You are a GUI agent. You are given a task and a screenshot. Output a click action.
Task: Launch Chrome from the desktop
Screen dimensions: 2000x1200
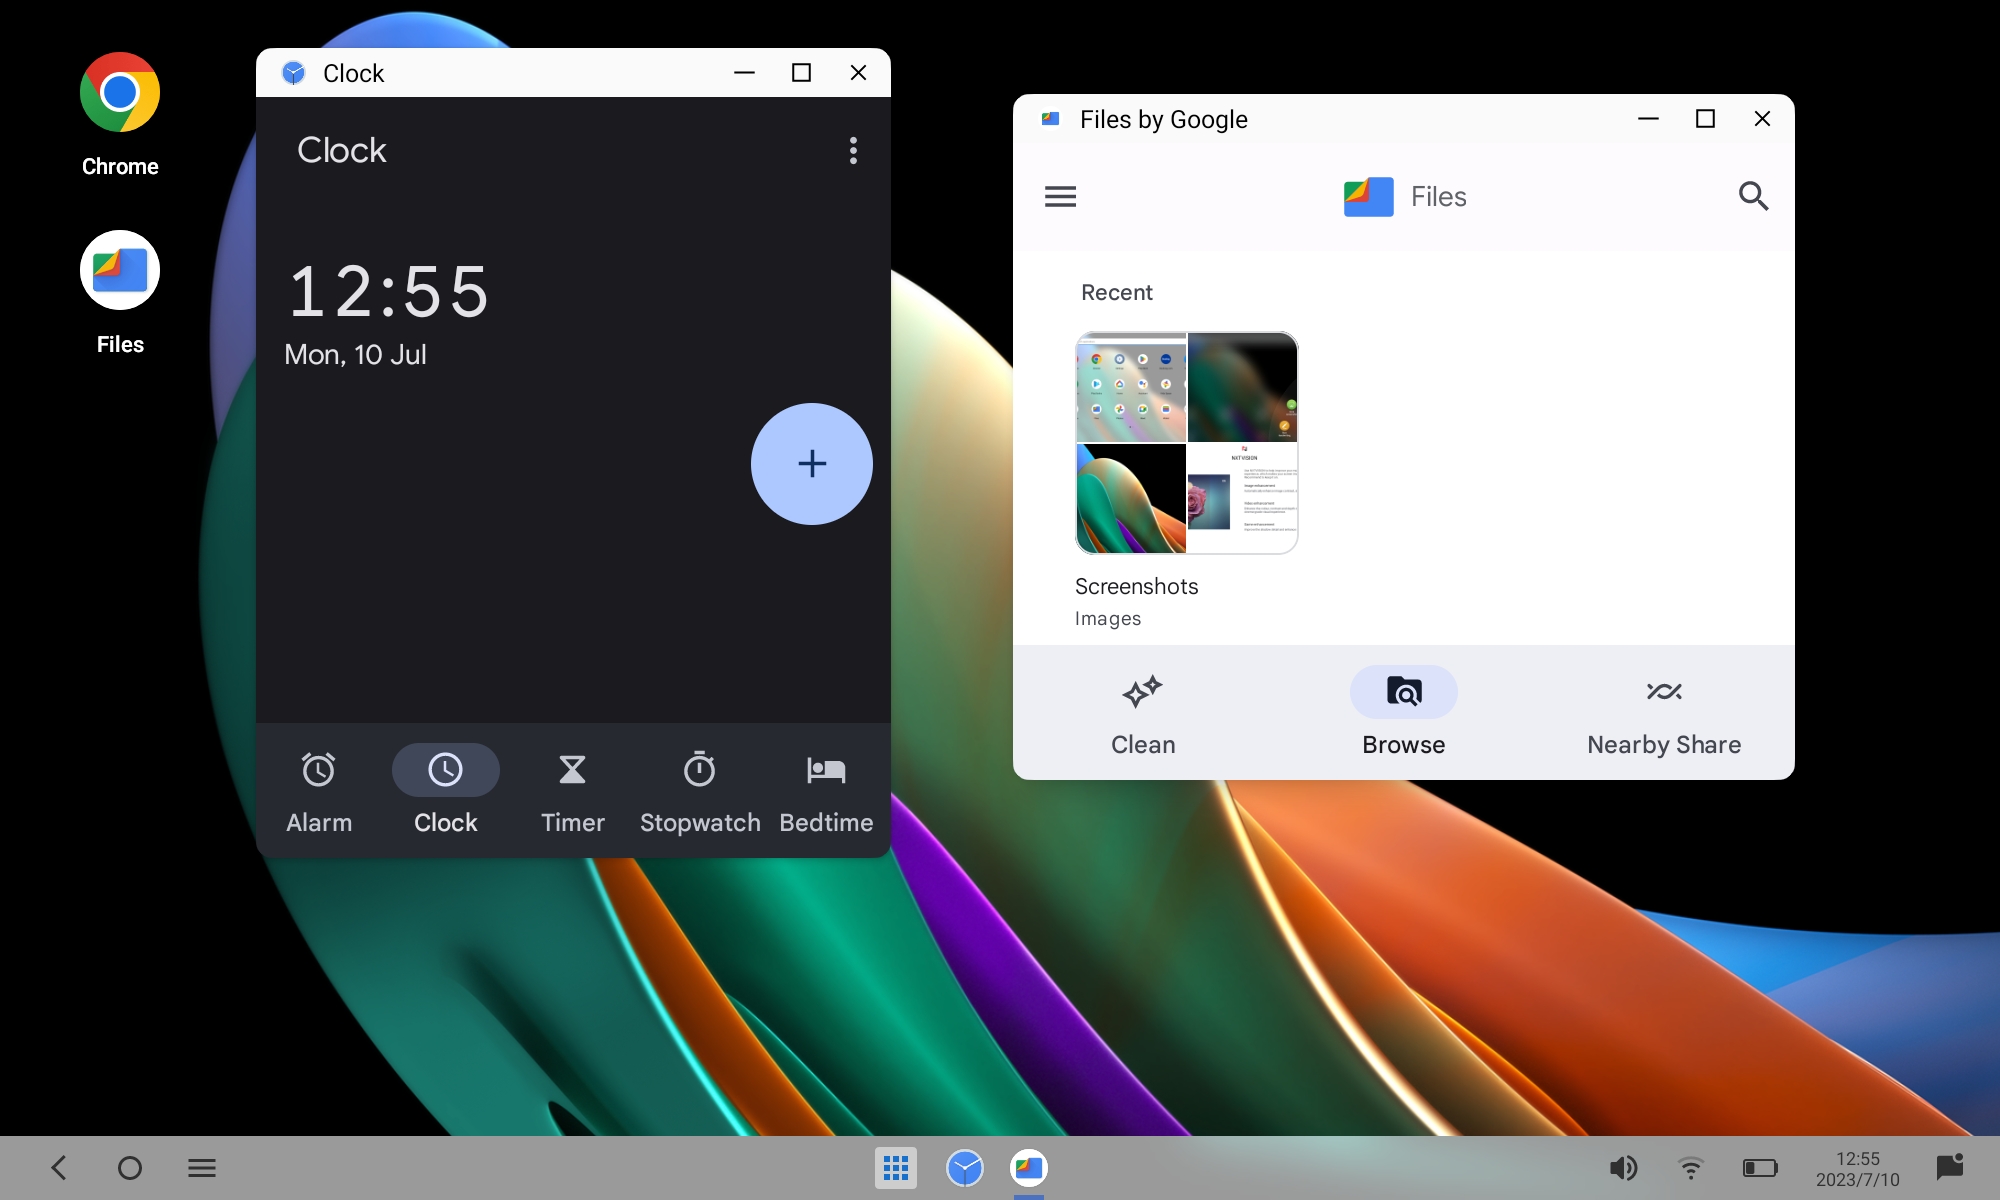point(120,93)
